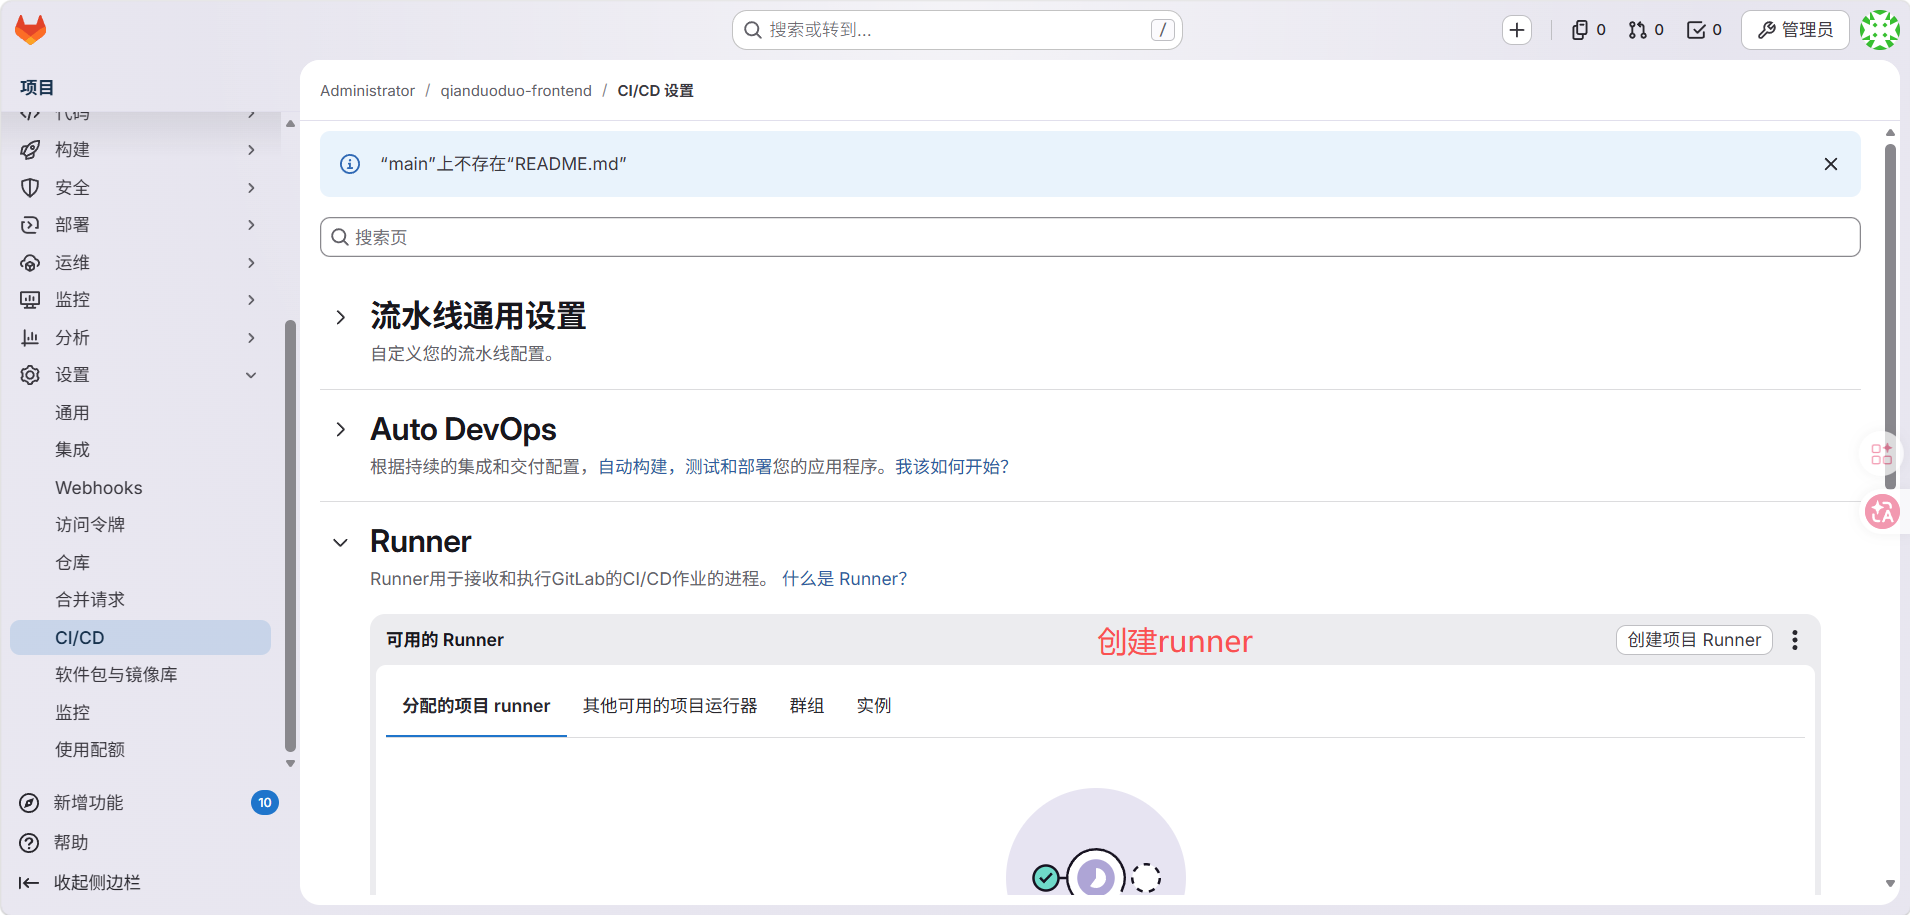Click the collapse sidebar arrow icon
This screenshot has width=1910, height=915.
click(x=29, y=883)
